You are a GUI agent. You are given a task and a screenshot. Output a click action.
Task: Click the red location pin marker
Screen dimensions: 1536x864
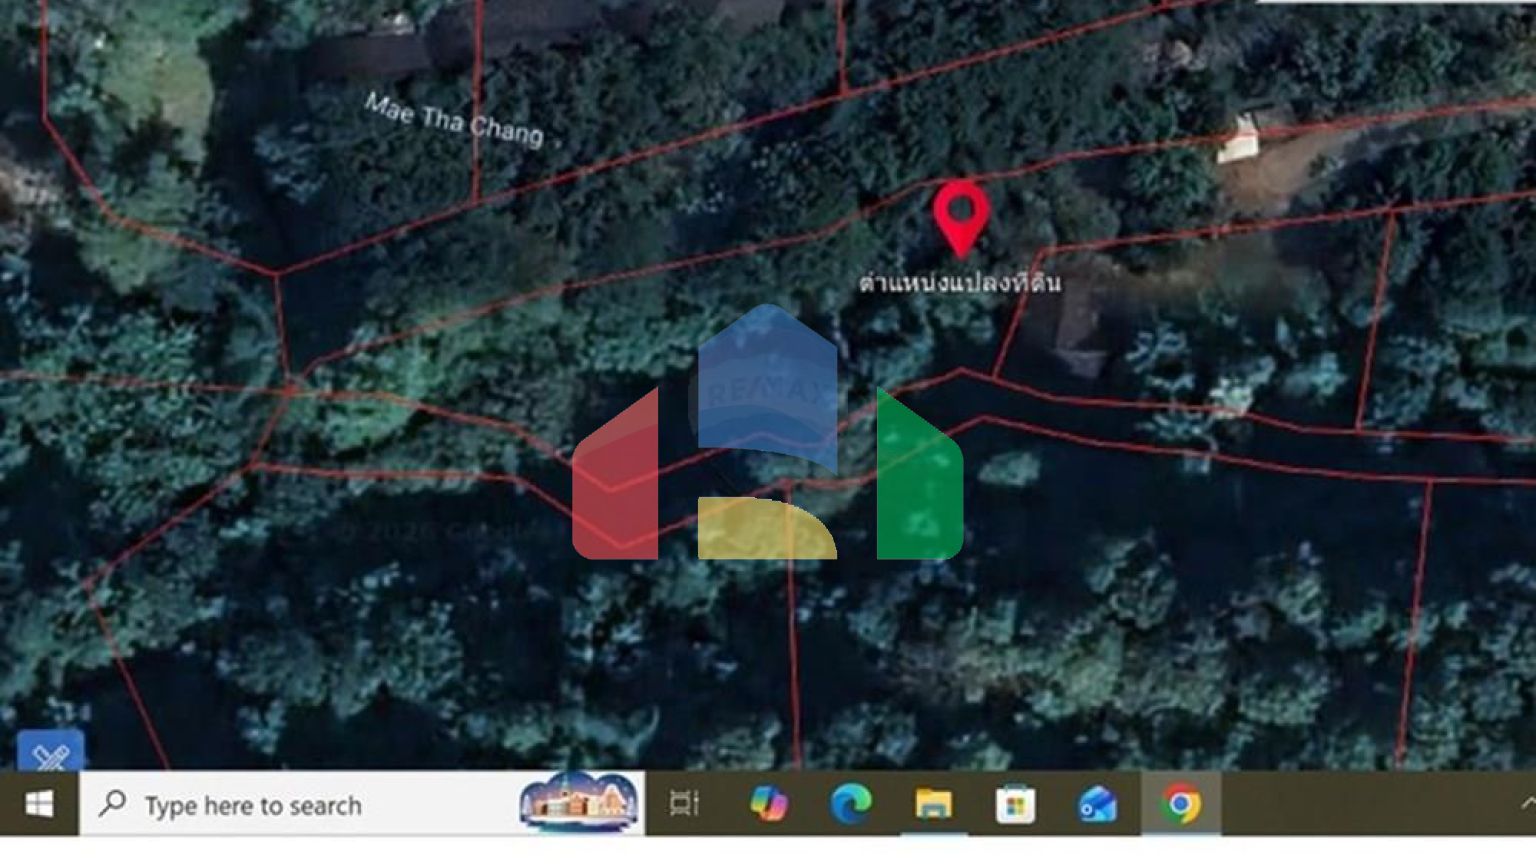coord(961,213)
